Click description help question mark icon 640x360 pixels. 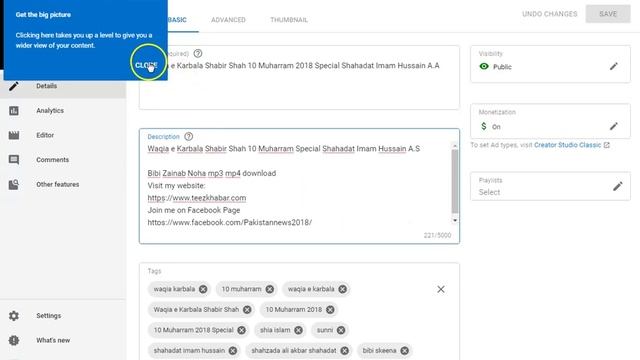tap(189, 136)
